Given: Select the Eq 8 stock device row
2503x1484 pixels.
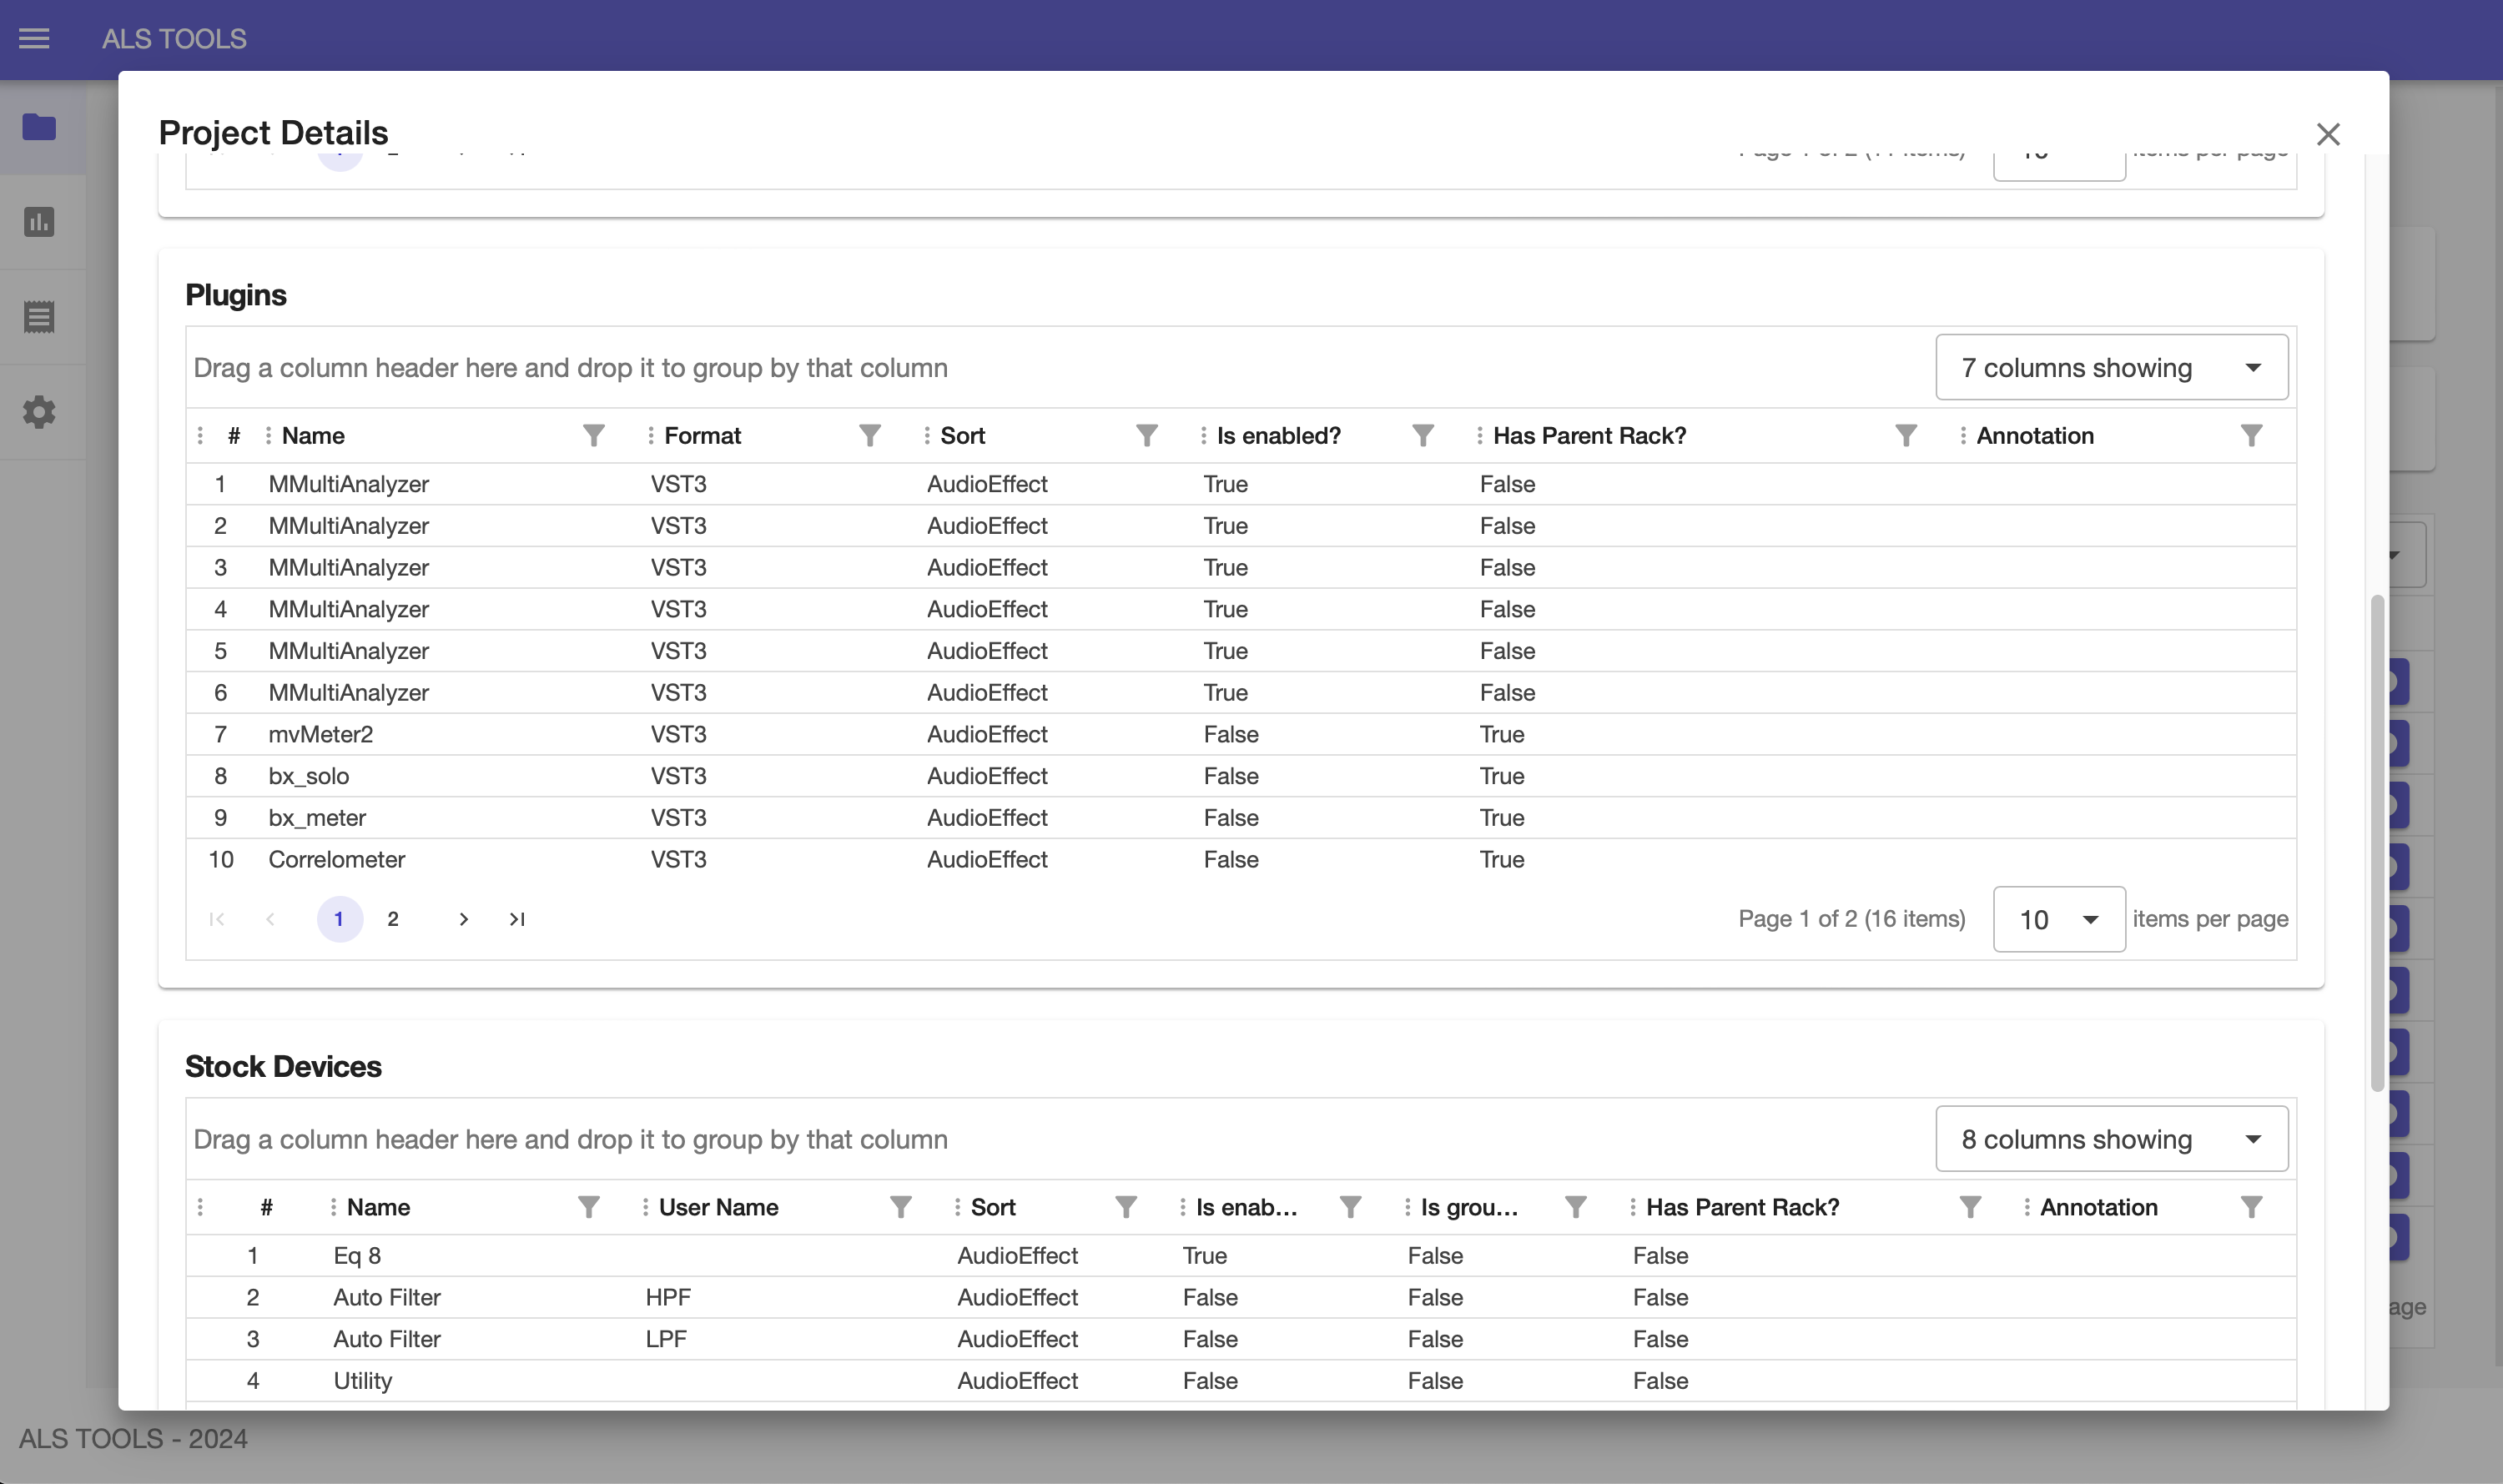Looking at the screenshot, I should (x=1240, y=1256).
